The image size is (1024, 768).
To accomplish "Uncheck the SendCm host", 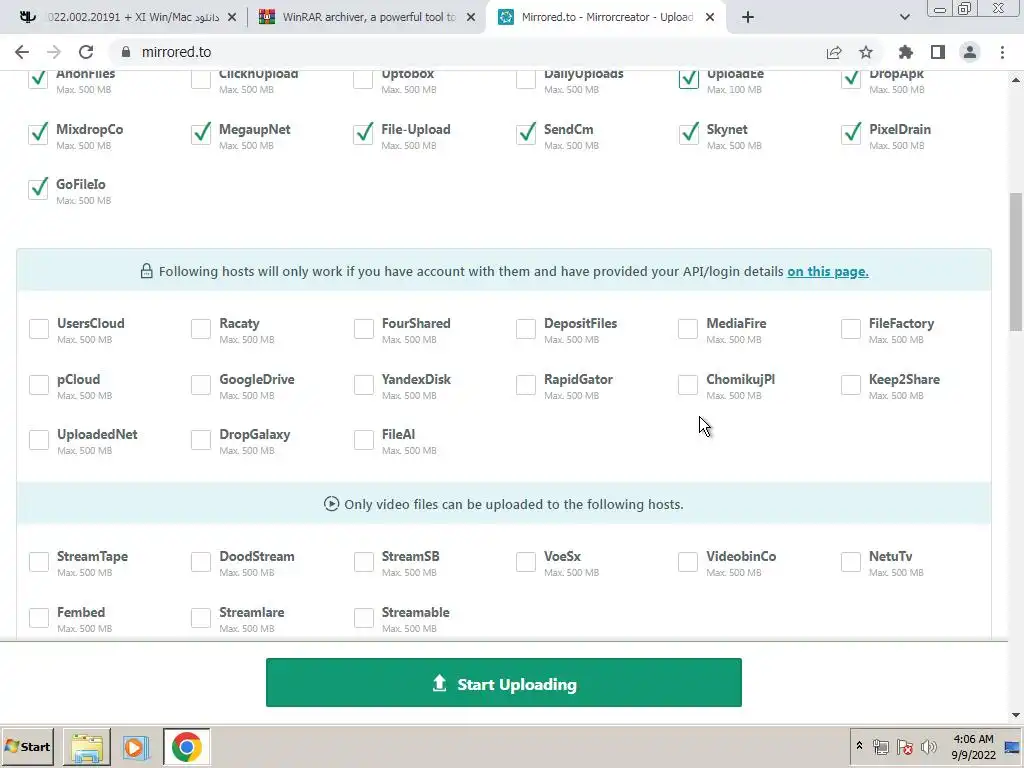I will coord(526,133).
